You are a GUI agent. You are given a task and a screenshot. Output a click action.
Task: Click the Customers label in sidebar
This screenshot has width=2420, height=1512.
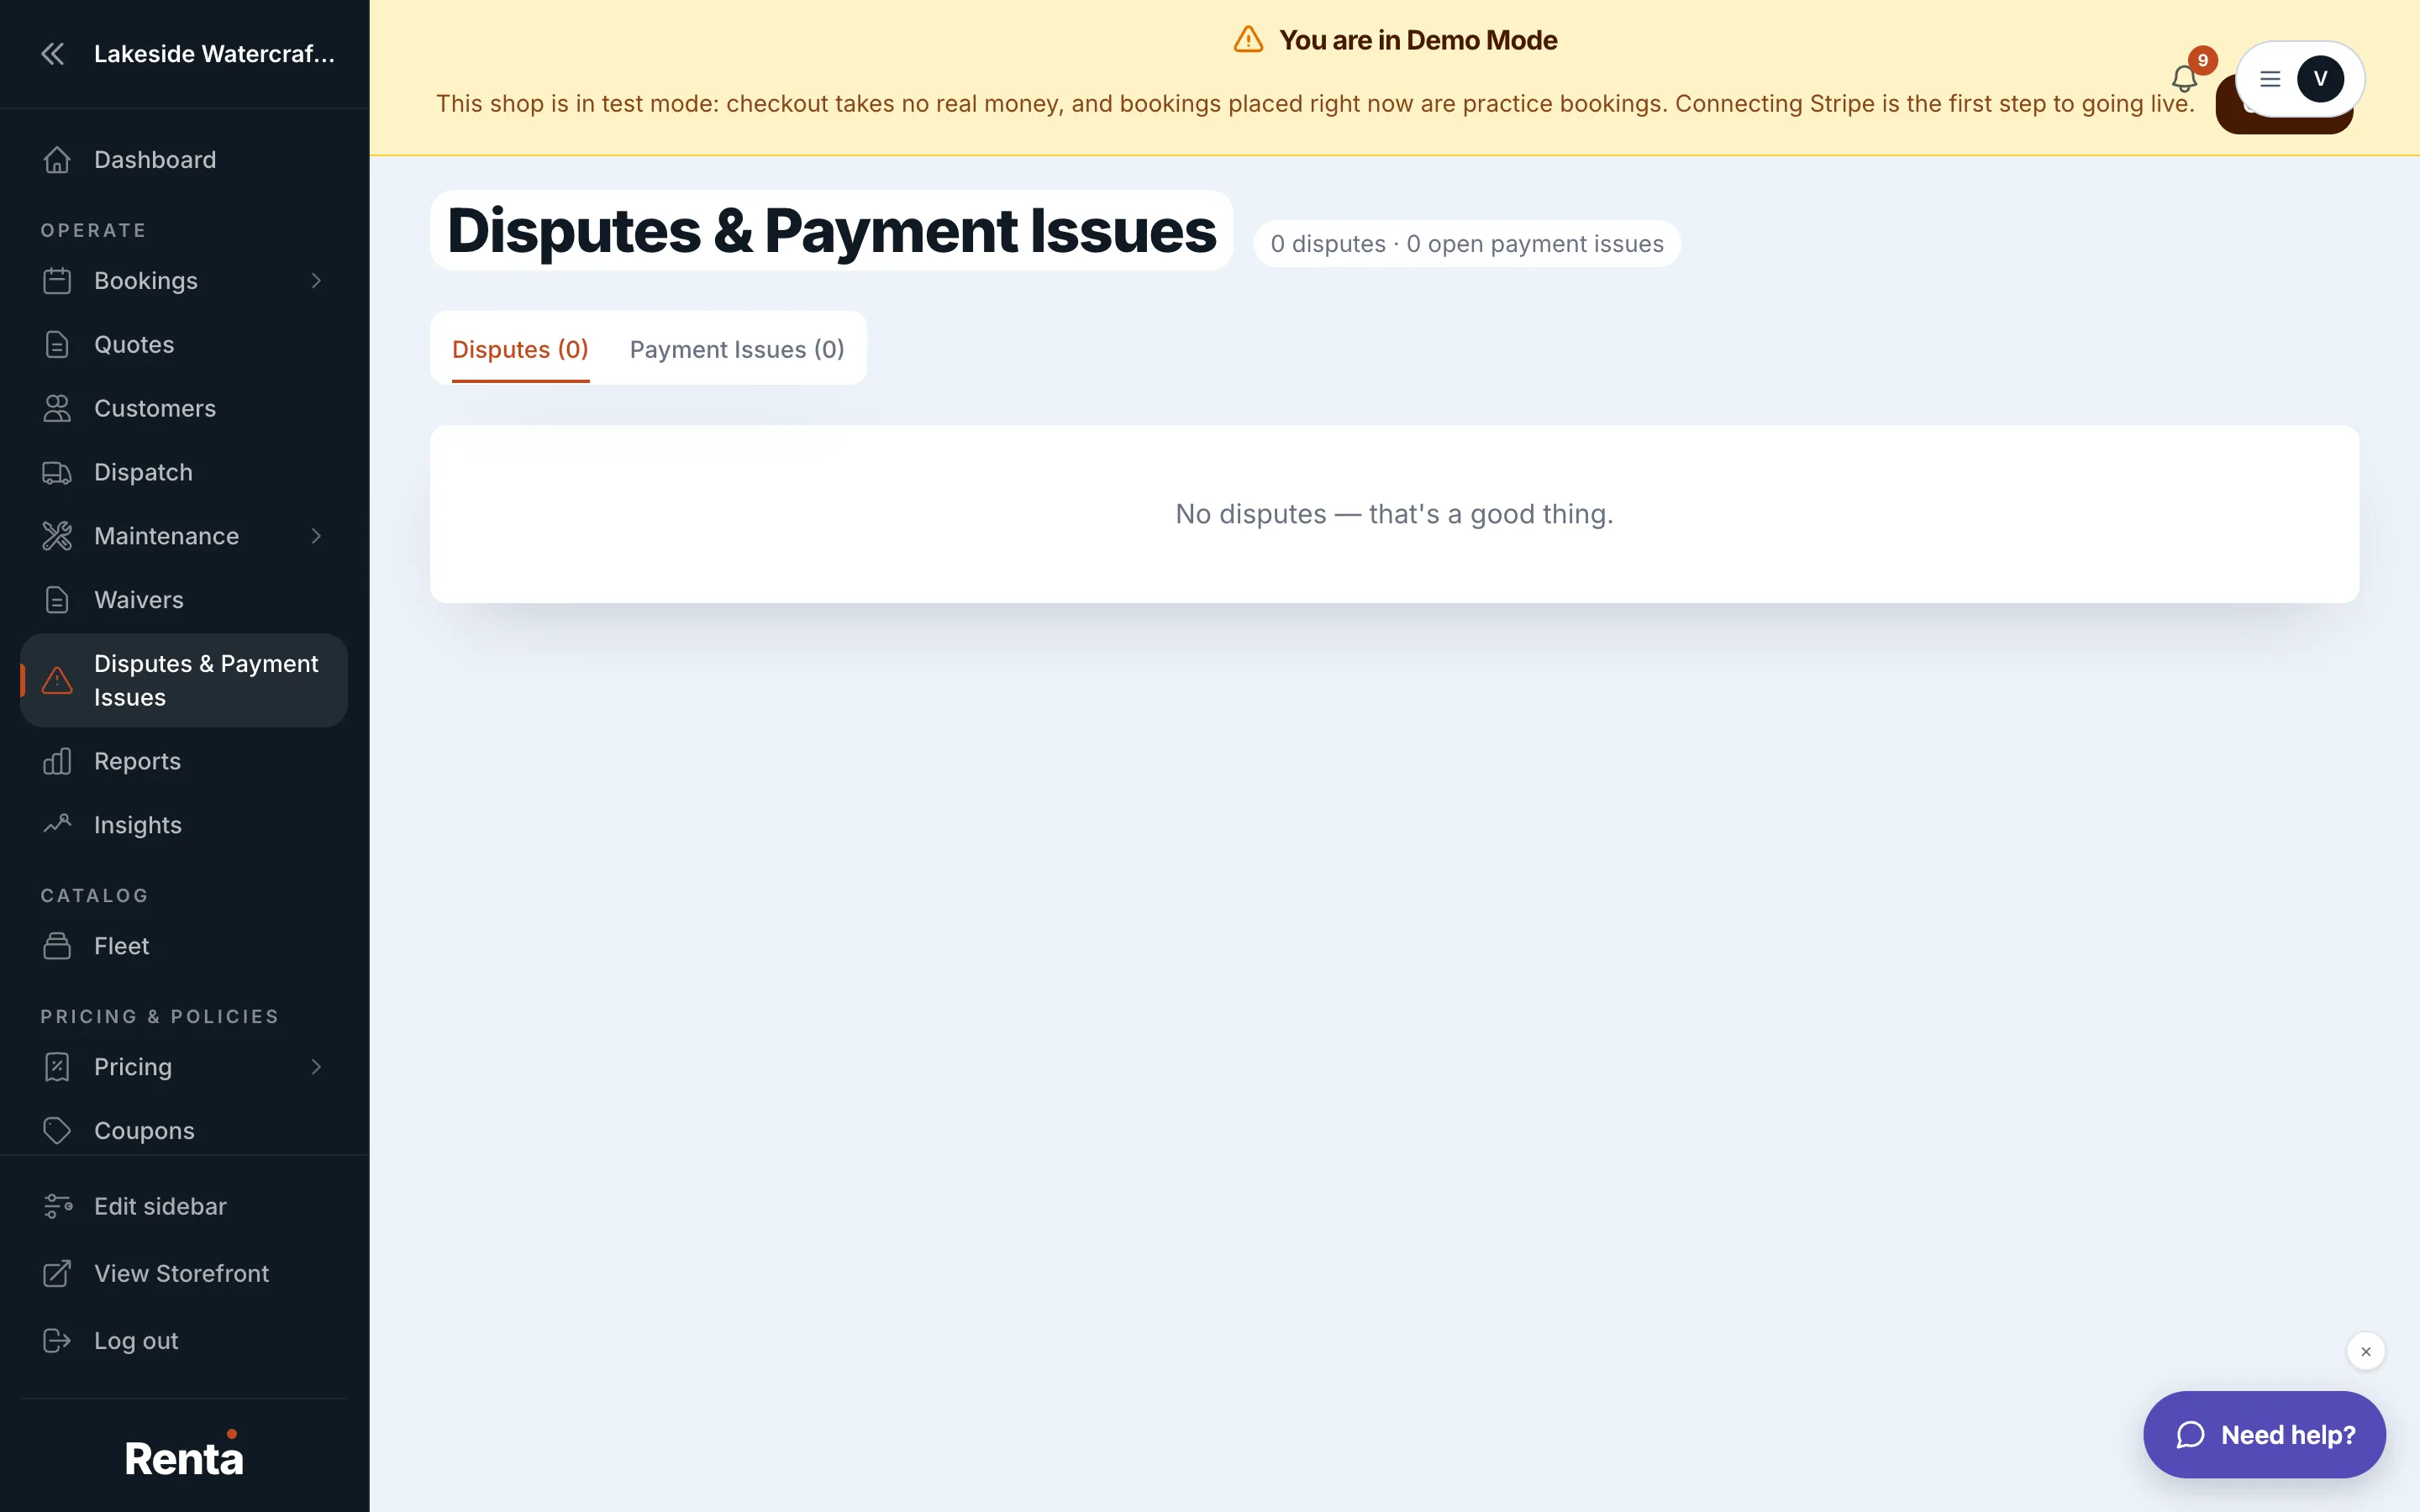pos(155,409)
